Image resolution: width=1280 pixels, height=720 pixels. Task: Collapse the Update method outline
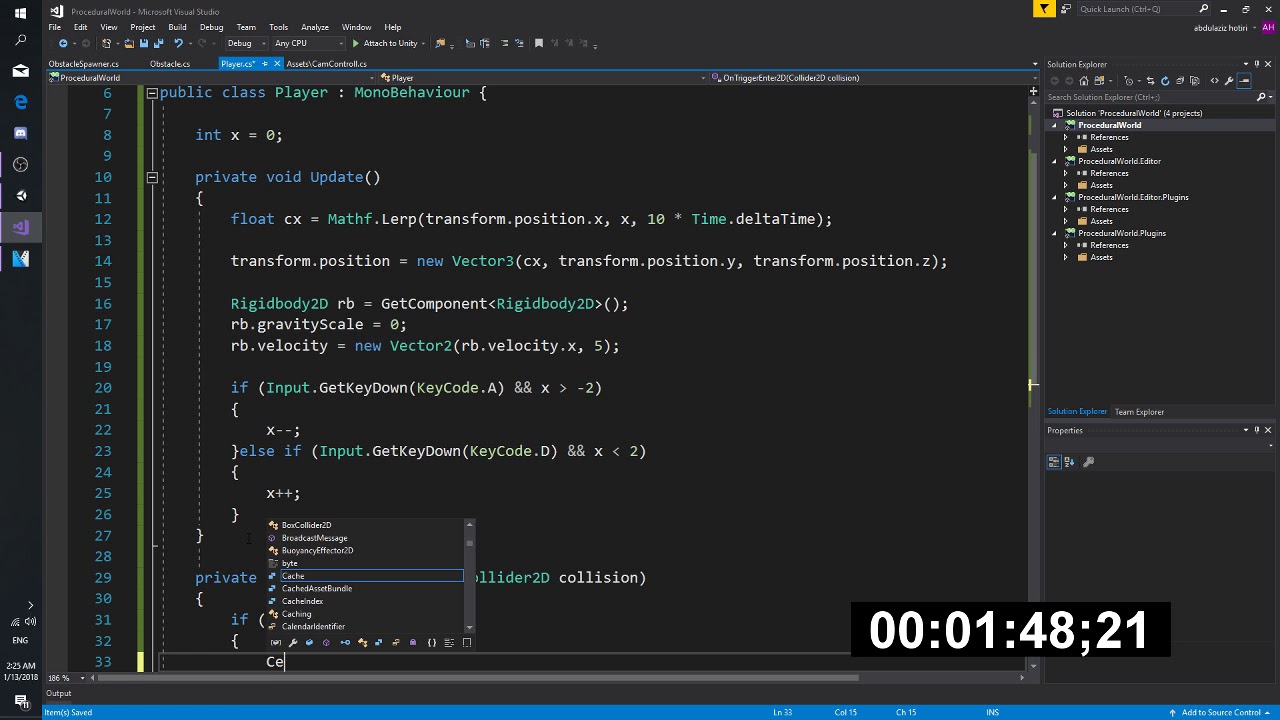(152, 177)
